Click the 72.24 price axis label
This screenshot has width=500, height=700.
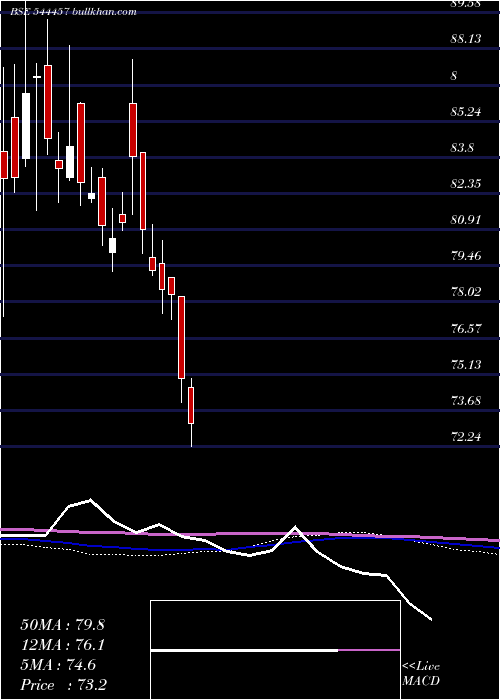466,437
